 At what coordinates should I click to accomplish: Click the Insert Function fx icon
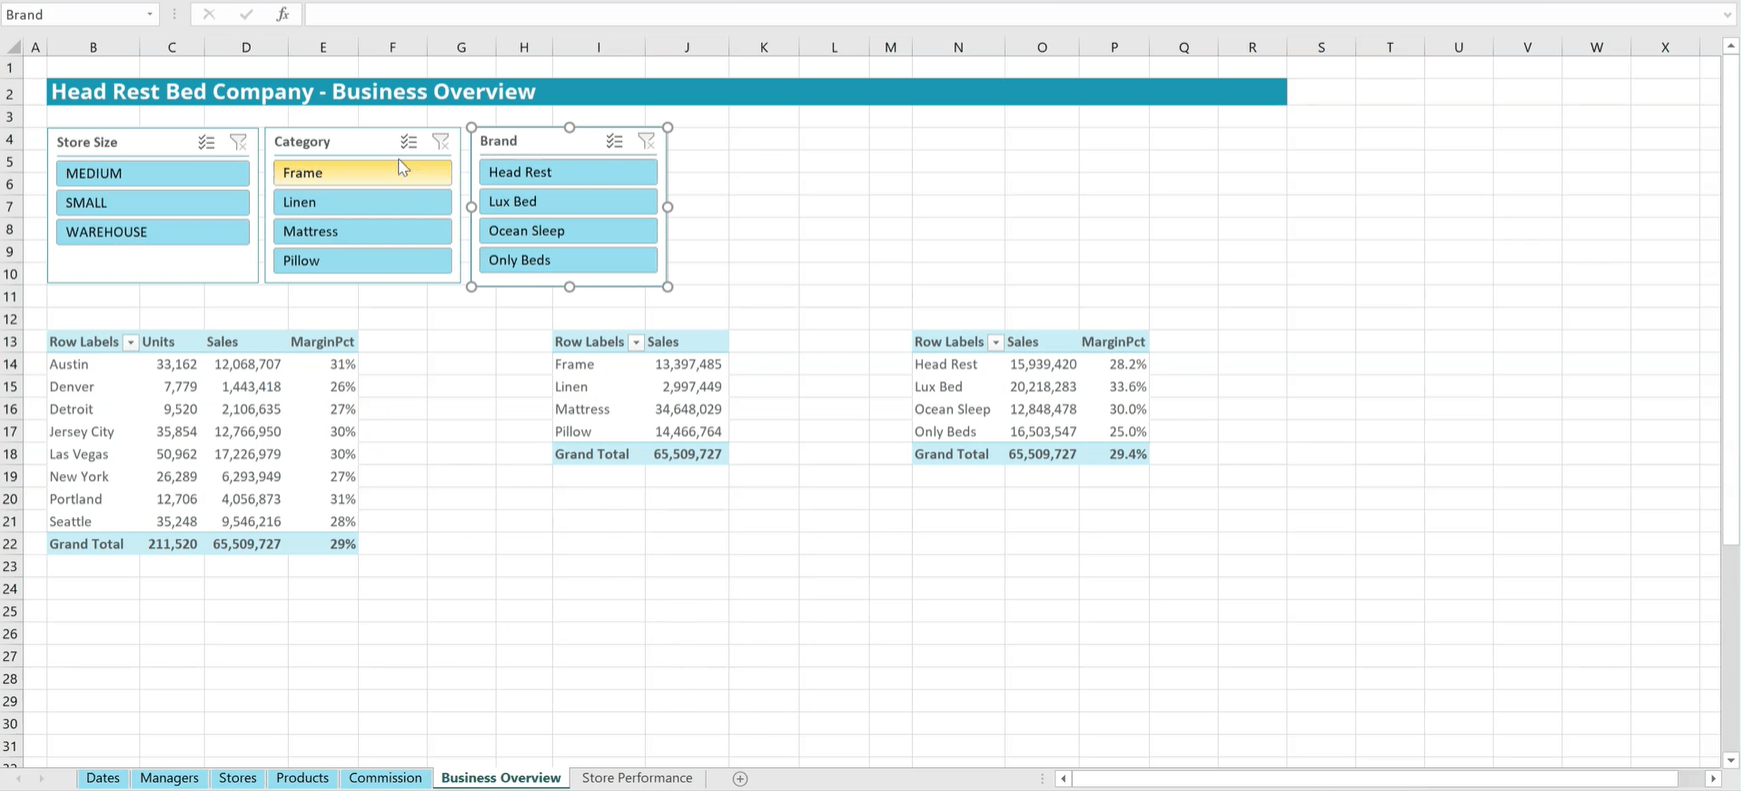point(283,14)
